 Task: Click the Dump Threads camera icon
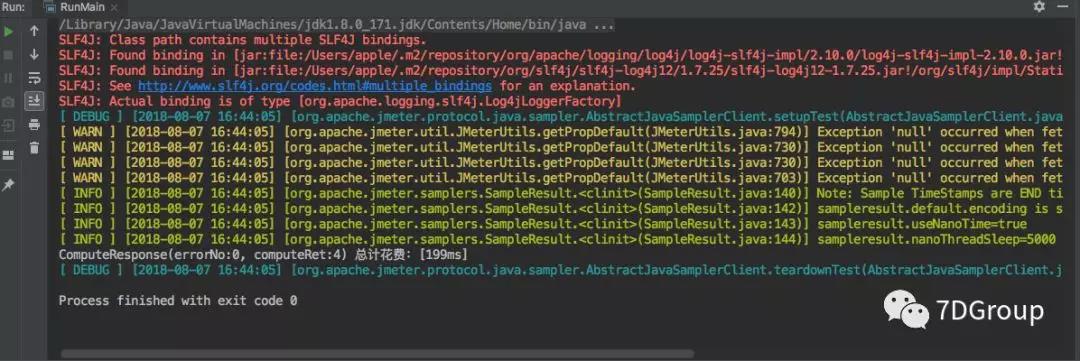[x=8, y=102]
